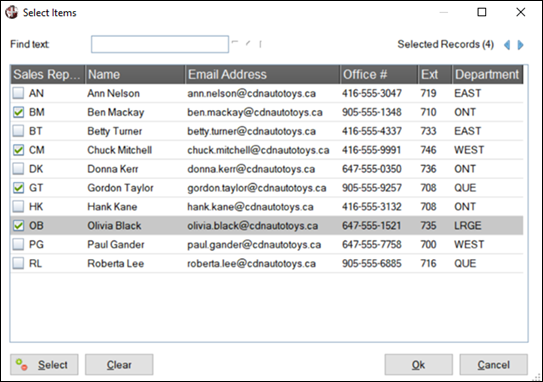Click the Clear button
This screenshot has height=382, width=543.
tap(119, 365)
